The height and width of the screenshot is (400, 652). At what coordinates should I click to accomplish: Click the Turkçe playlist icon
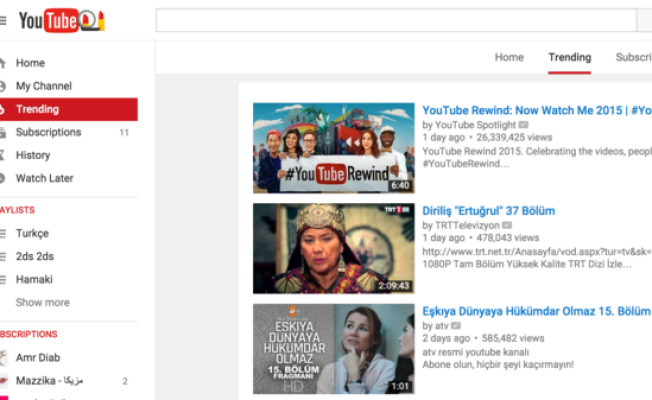coord(3,234)
